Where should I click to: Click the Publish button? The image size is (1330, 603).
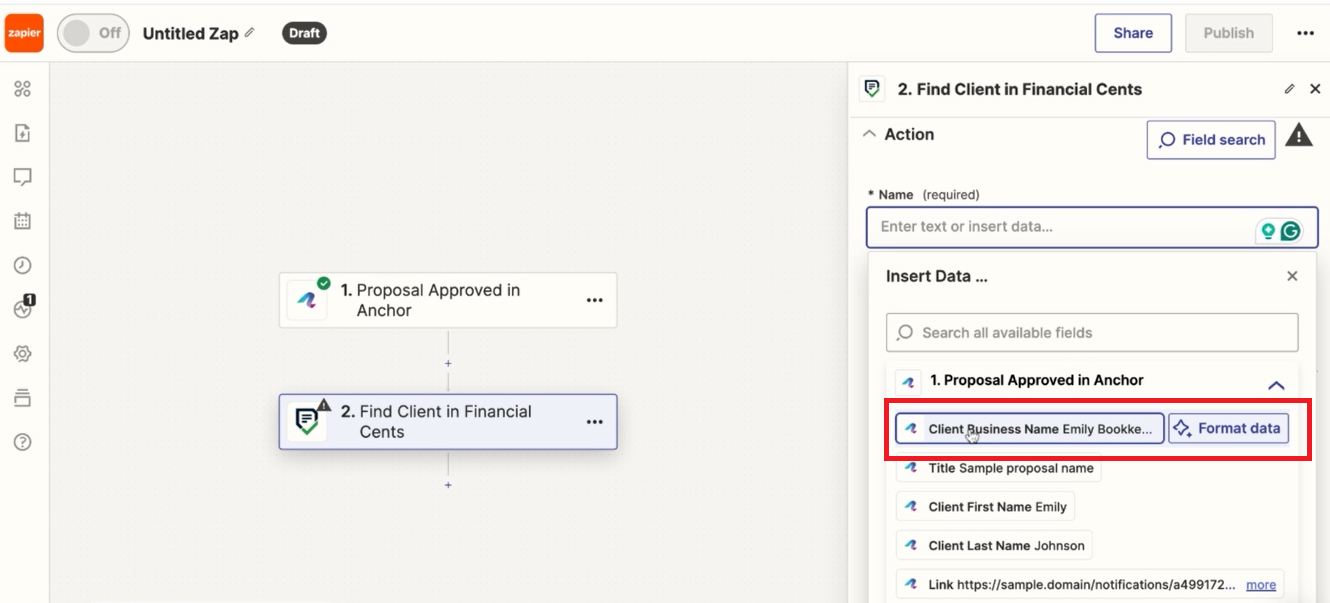click(x=1228, y=33)
